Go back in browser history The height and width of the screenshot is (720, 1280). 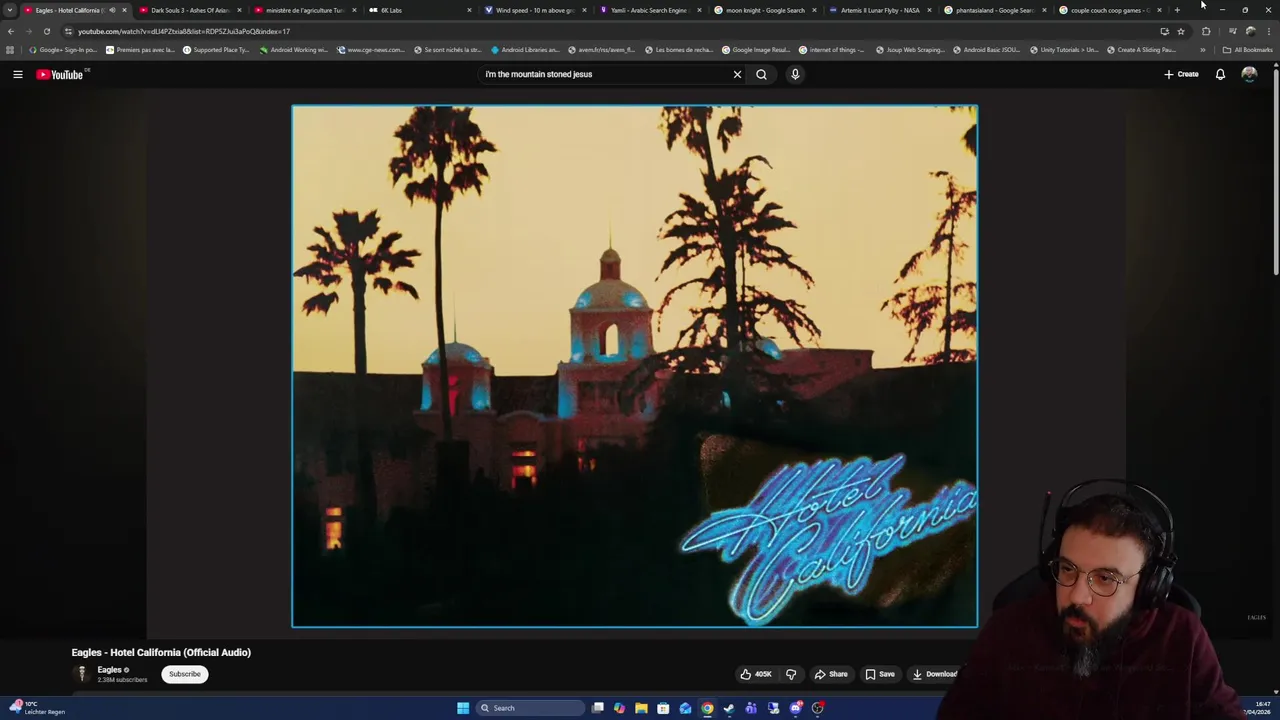click(x=10, y=31)
